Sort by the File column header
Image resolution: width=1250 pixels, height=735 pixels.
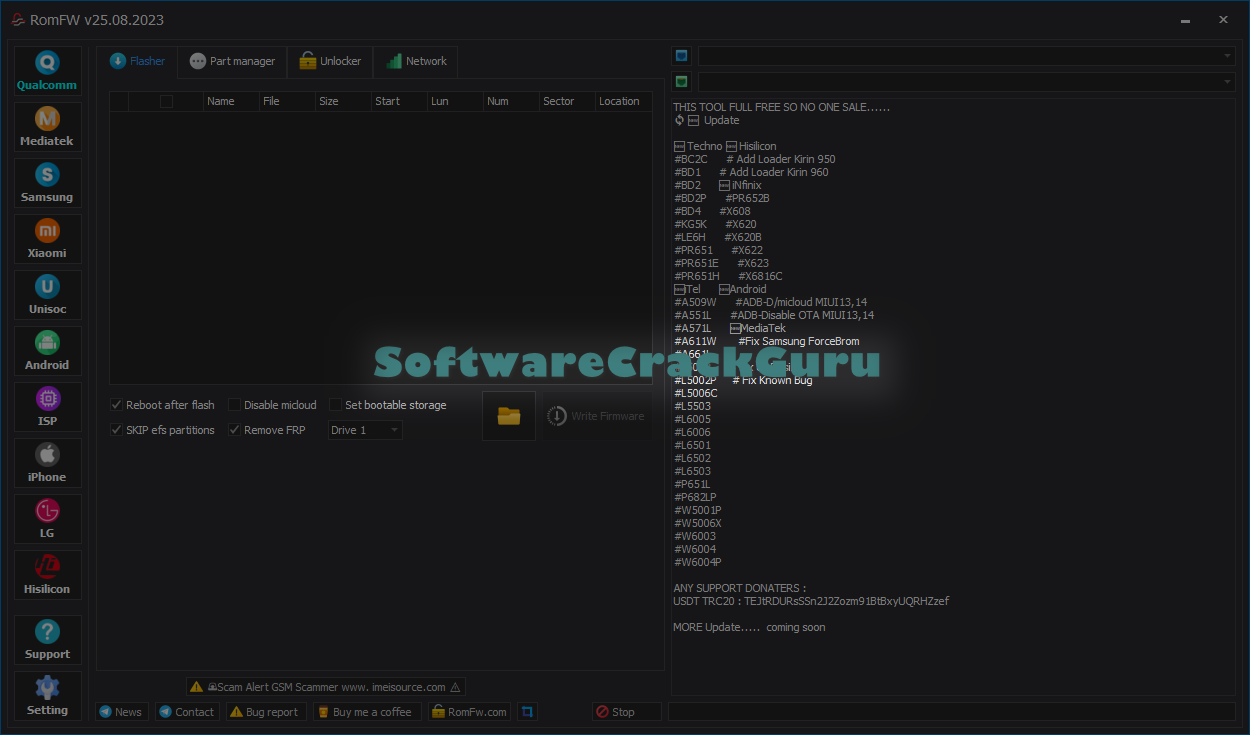coord(286,101)
